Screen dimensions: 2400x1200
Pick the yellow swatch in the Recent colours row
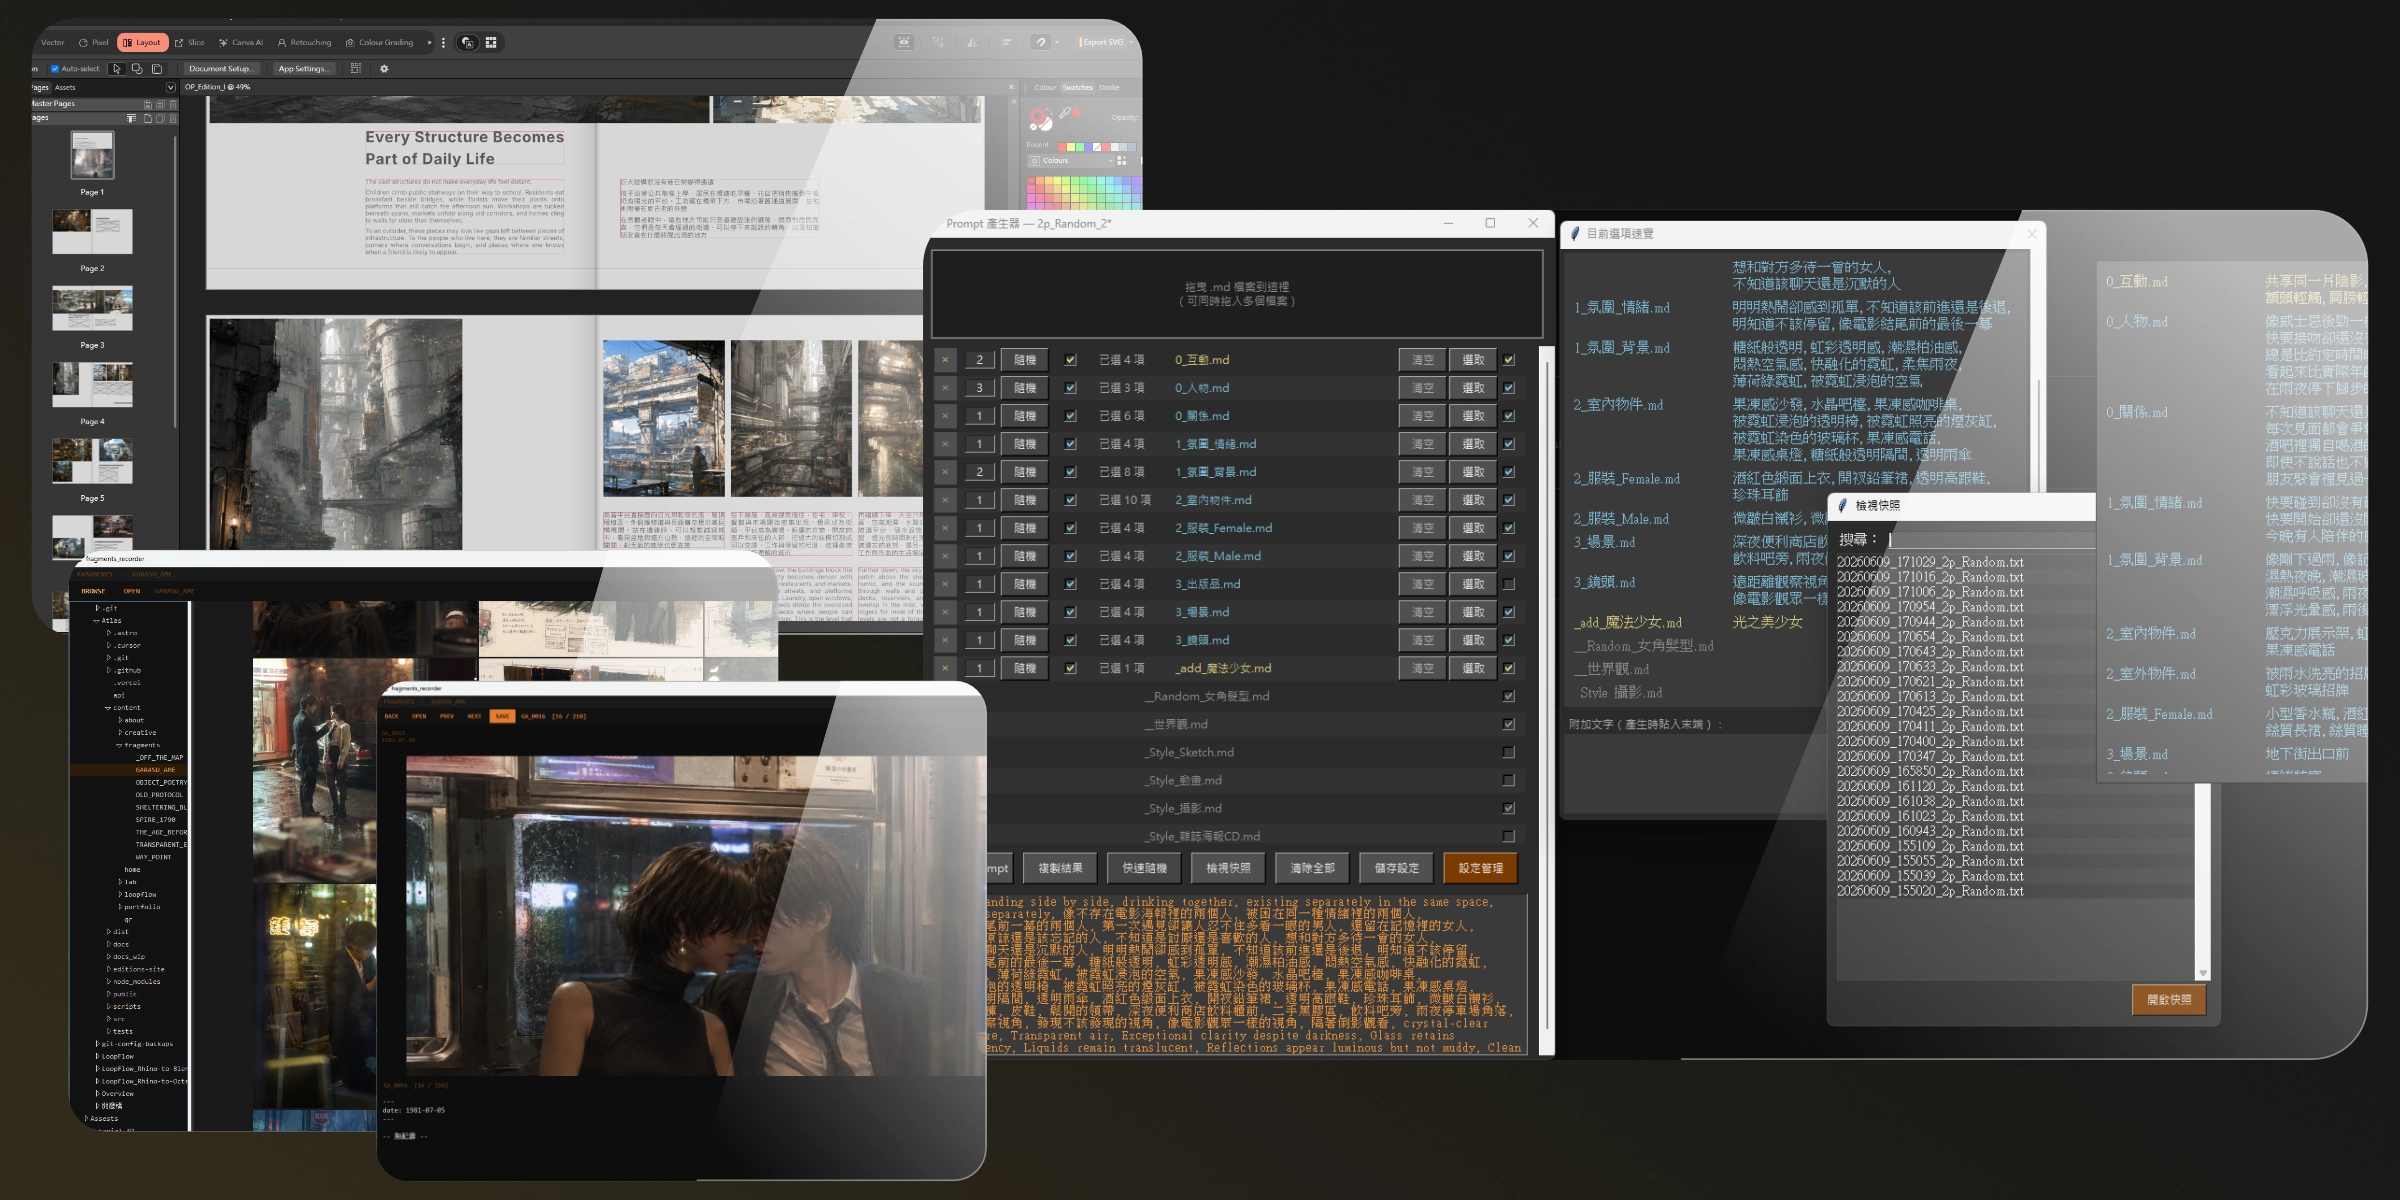point(1071,146)
